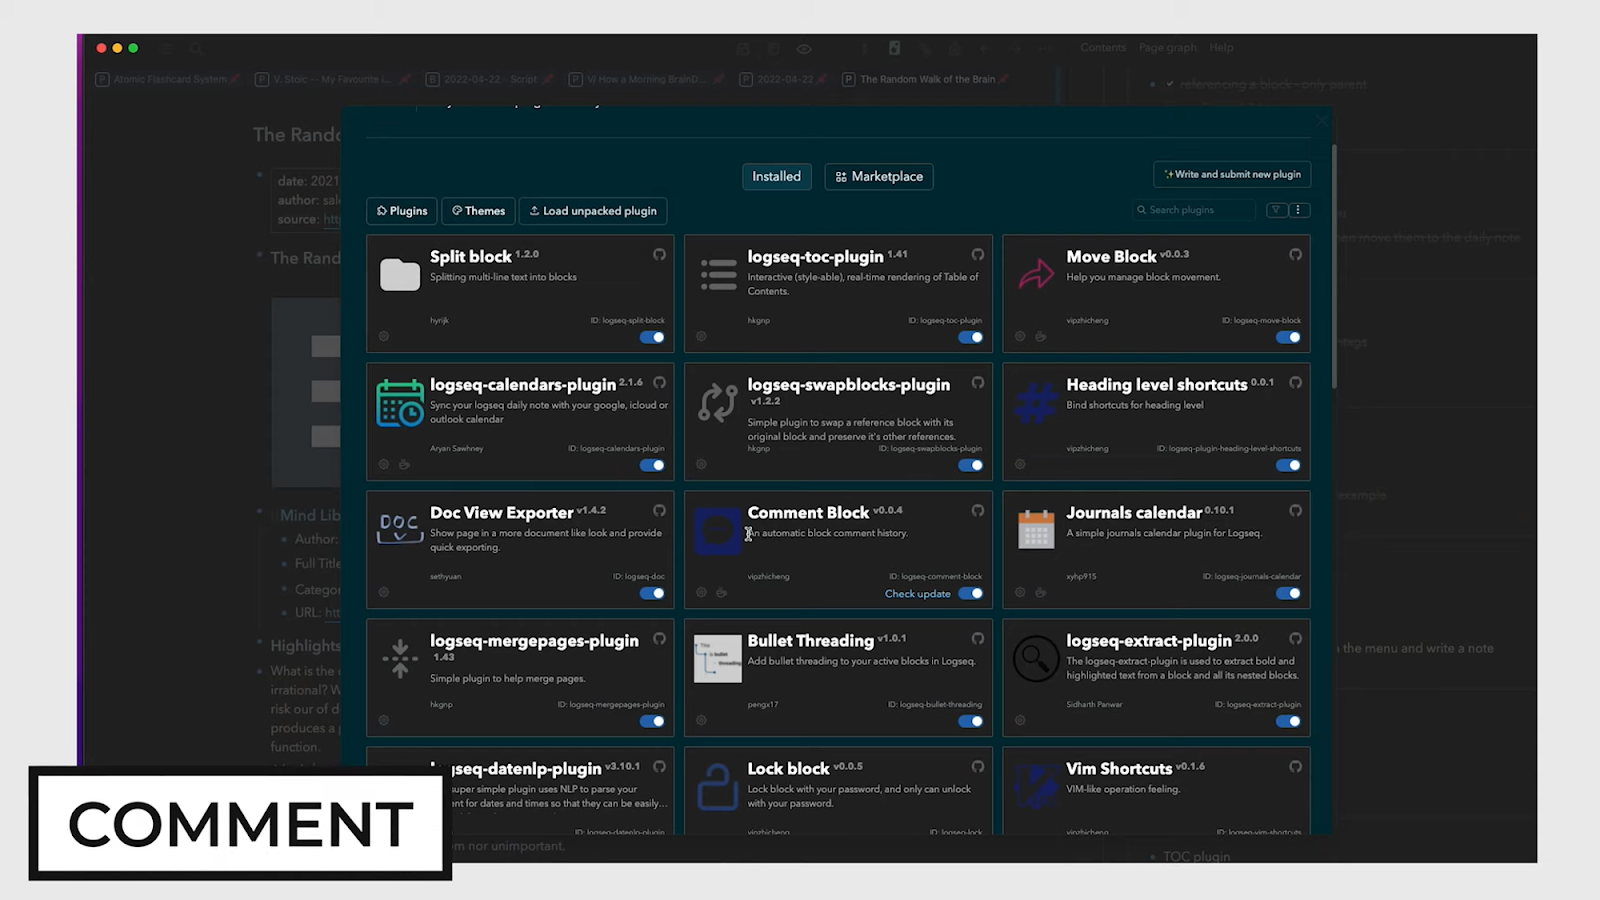Screen dimensions: 1600x900
Task: Turn off the Comment Block plugin
Action: pos(970,593)
